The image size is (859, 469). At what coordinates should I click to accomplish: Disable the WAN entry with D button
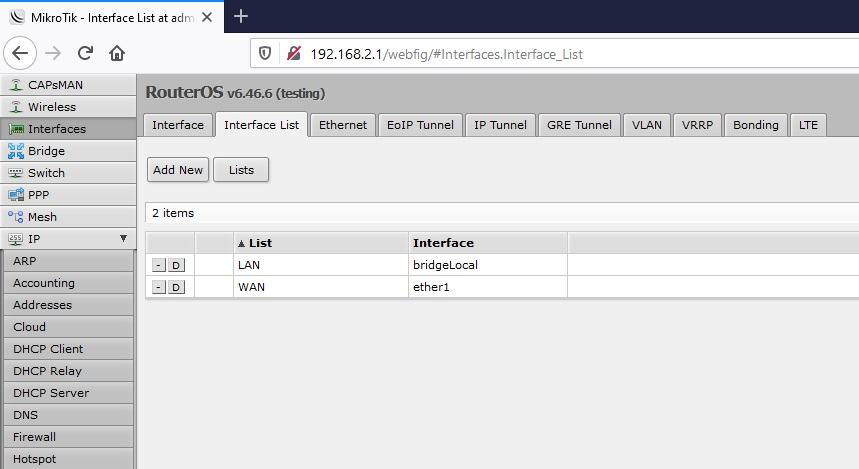pos(176,287)
